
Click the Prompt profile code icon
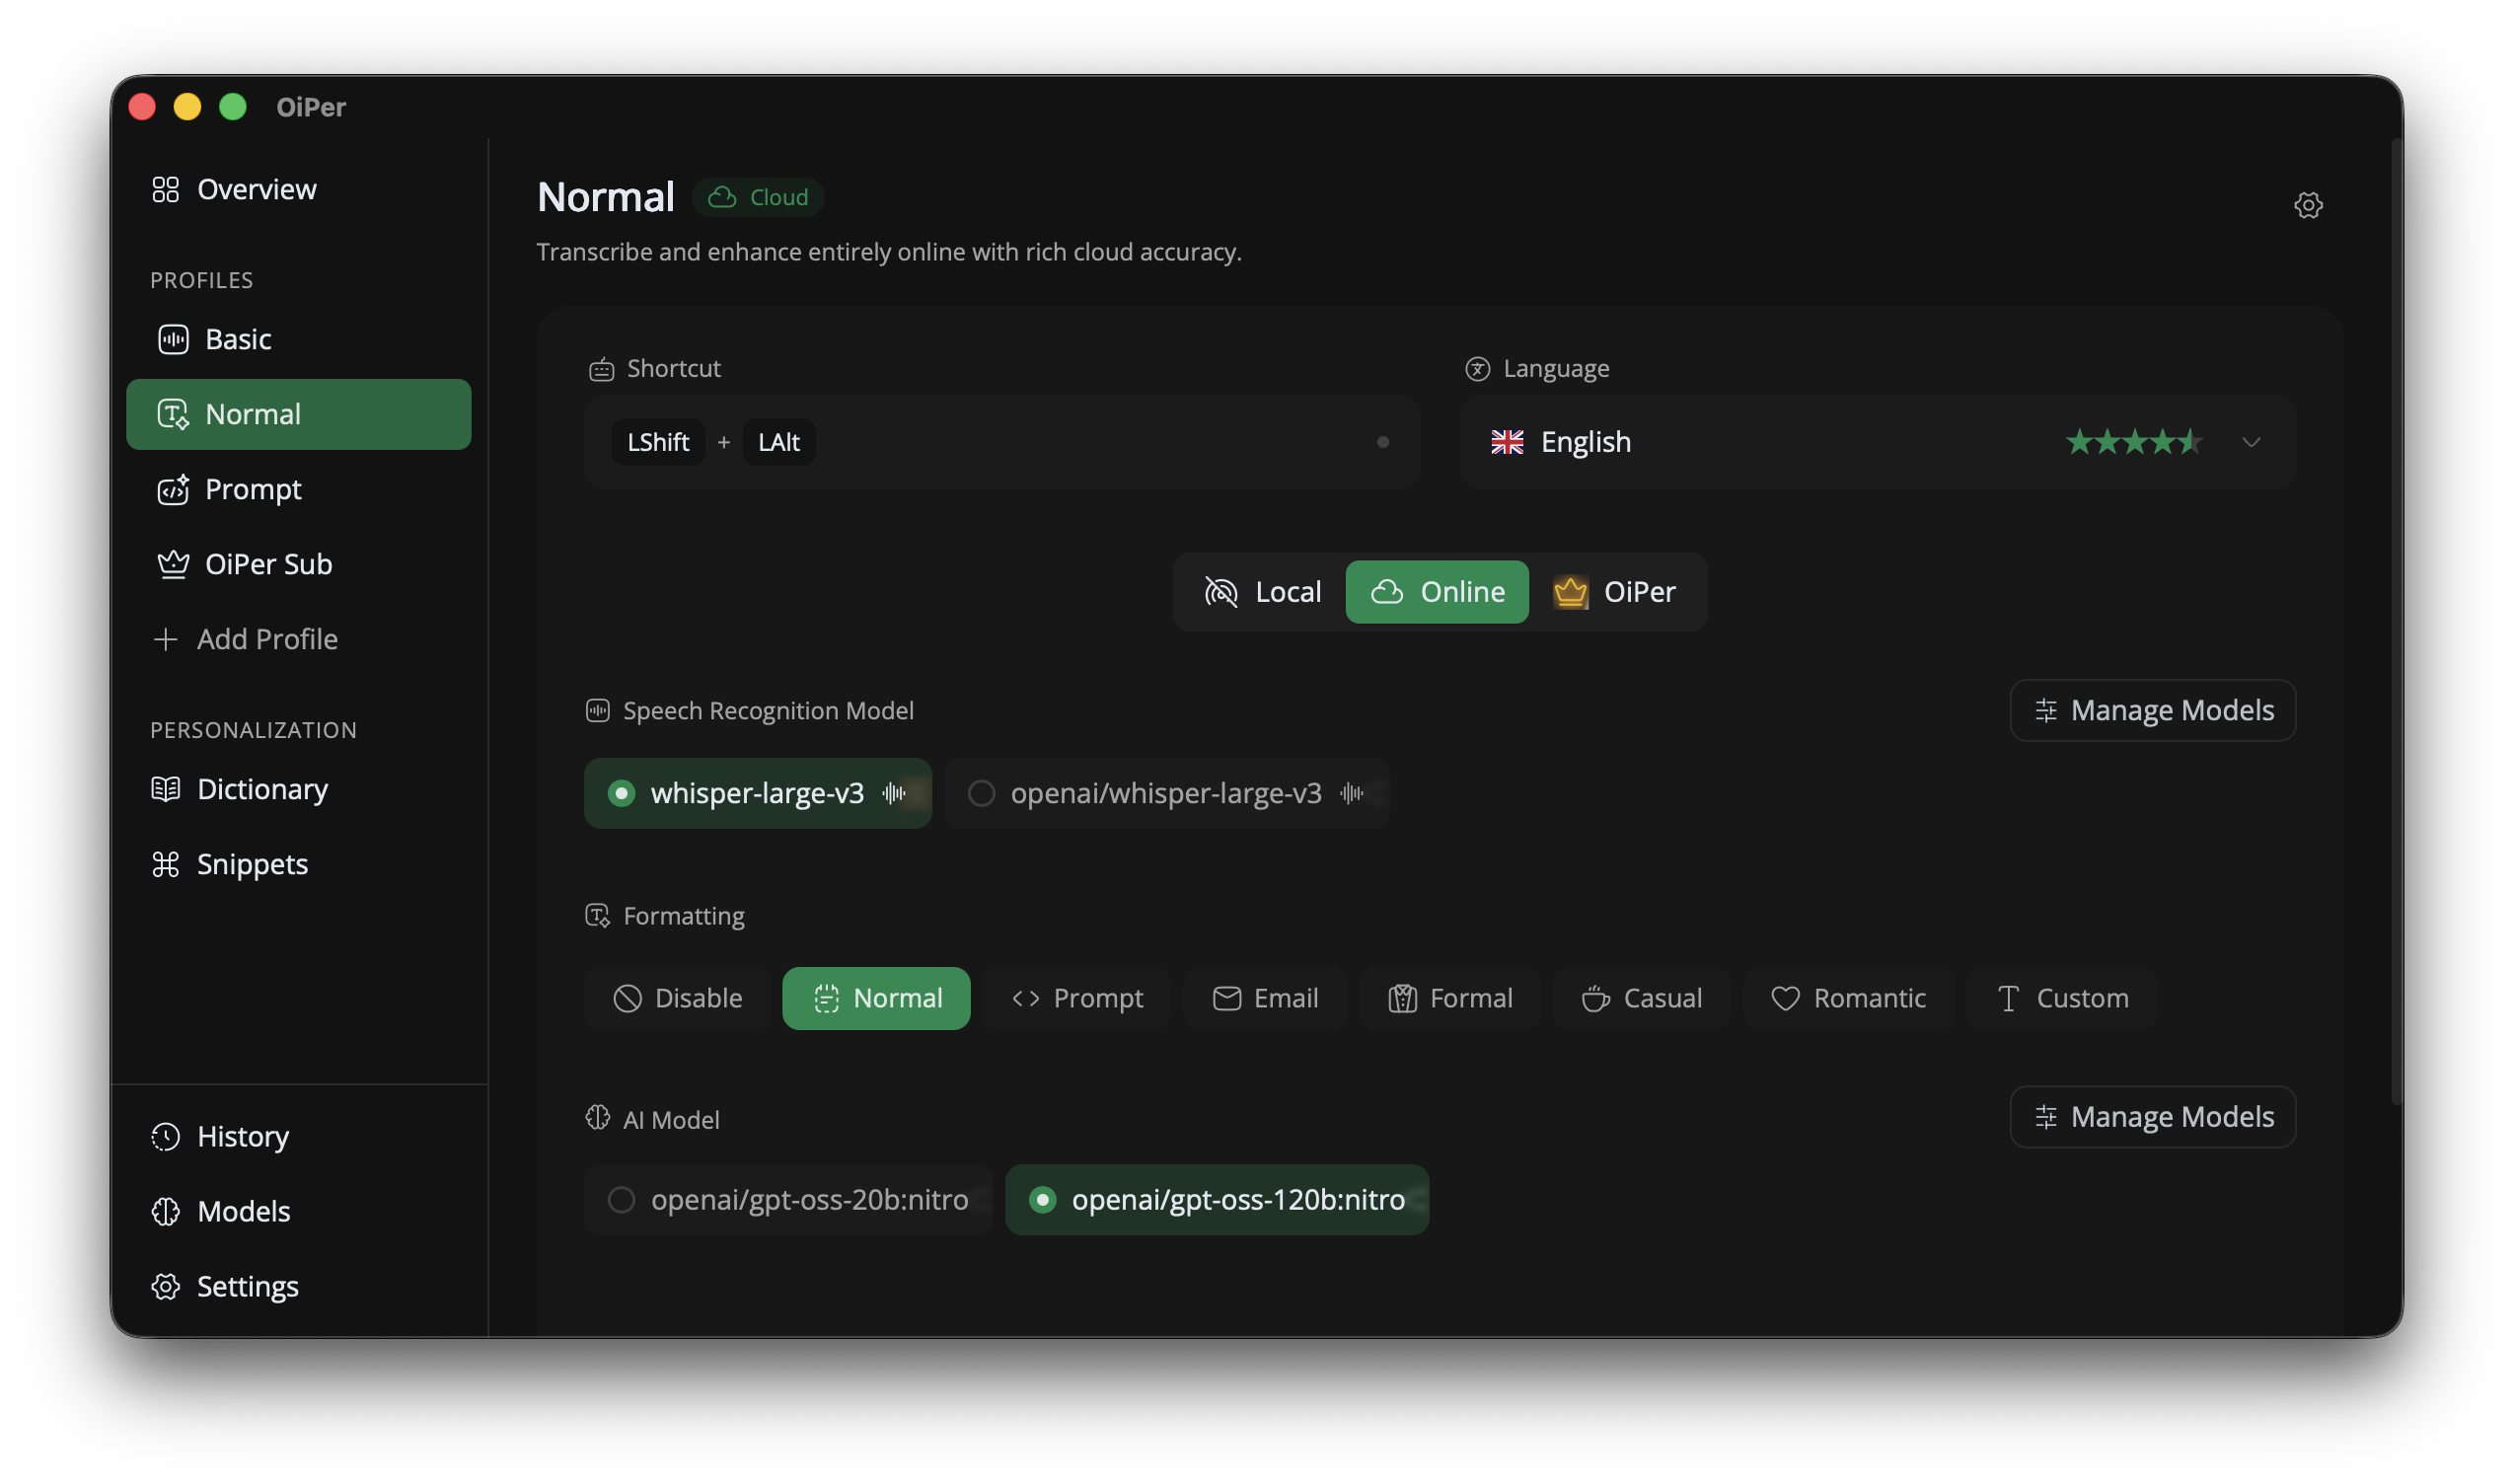point(173,489)
